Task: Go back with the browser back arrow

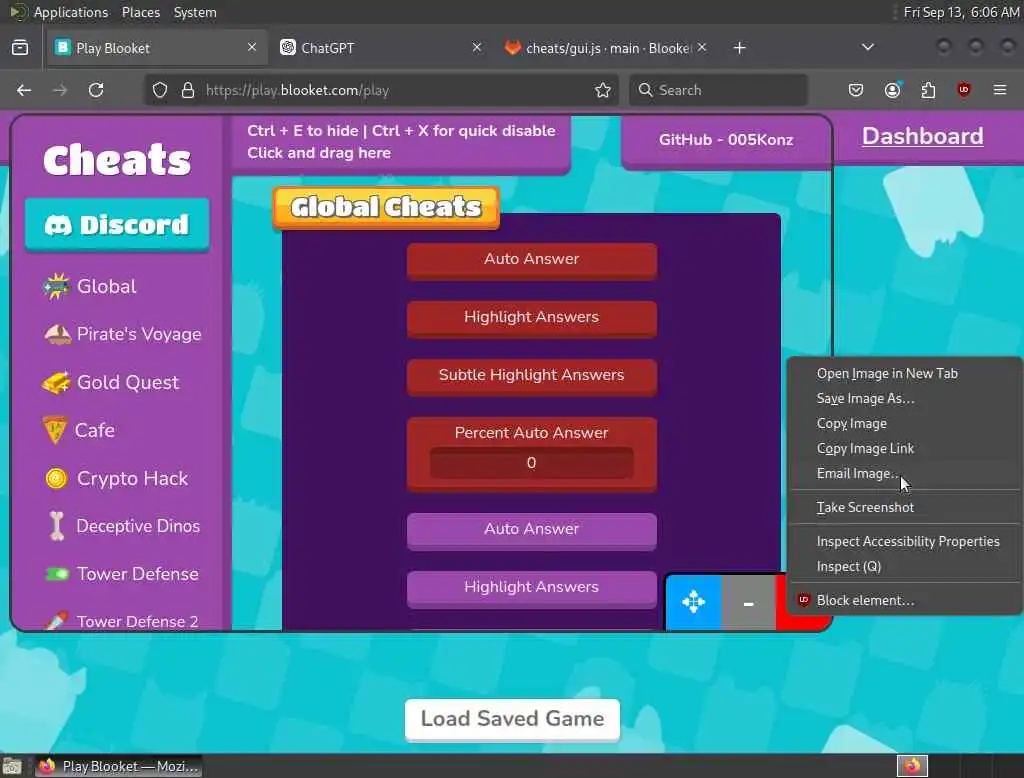Action: click(x=24, y=90)
